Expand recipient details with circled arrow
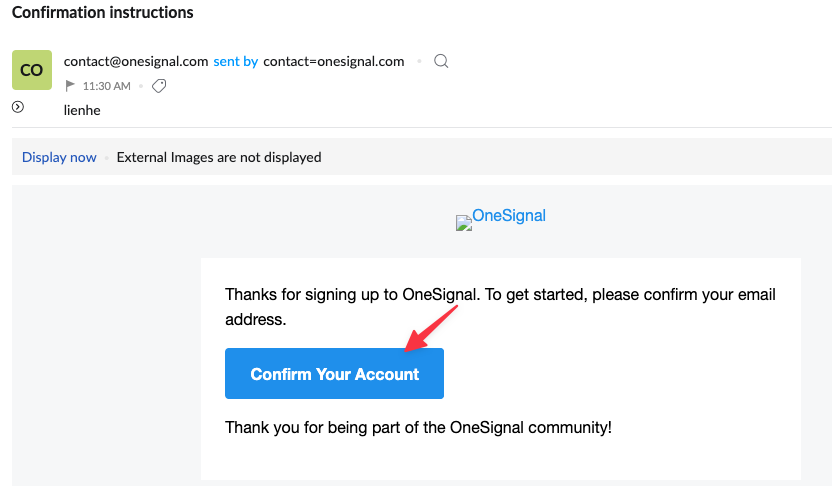The image size is (832, 486). pyautogui.click(x=18, y=107)
